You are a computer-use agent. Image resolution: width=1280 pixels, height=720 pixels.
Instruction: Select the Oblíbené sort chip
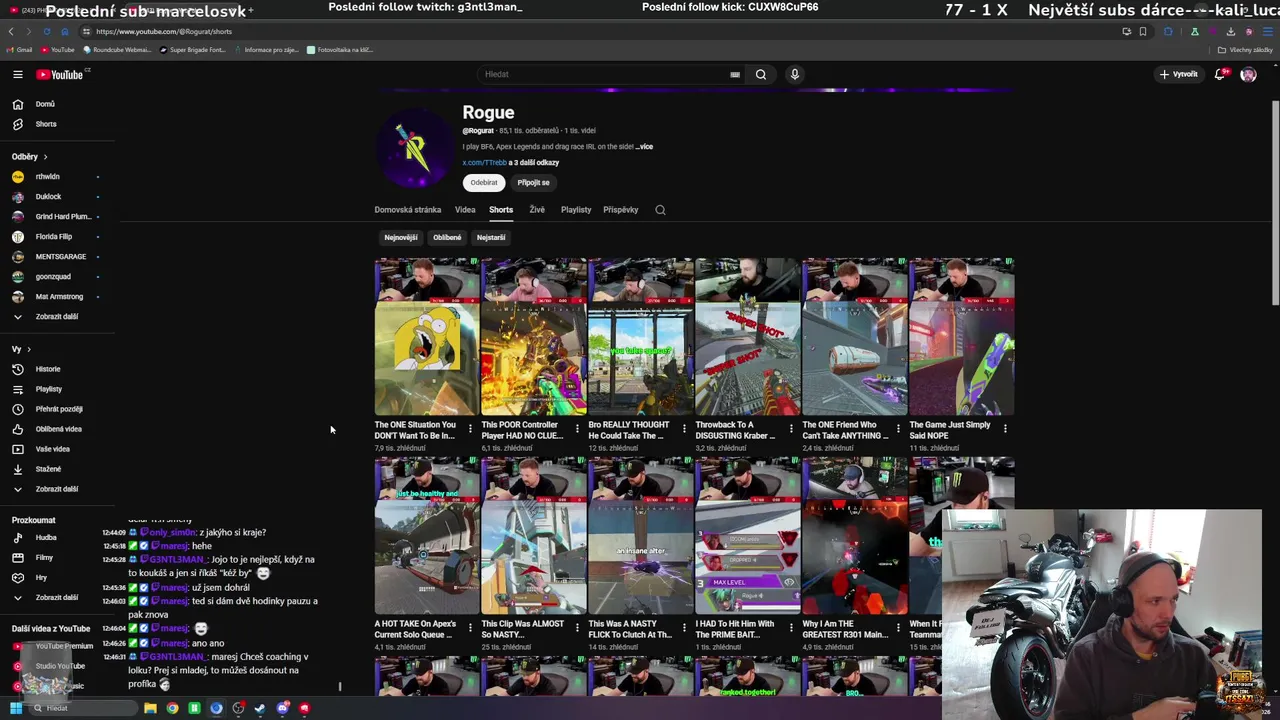(447, 238)
